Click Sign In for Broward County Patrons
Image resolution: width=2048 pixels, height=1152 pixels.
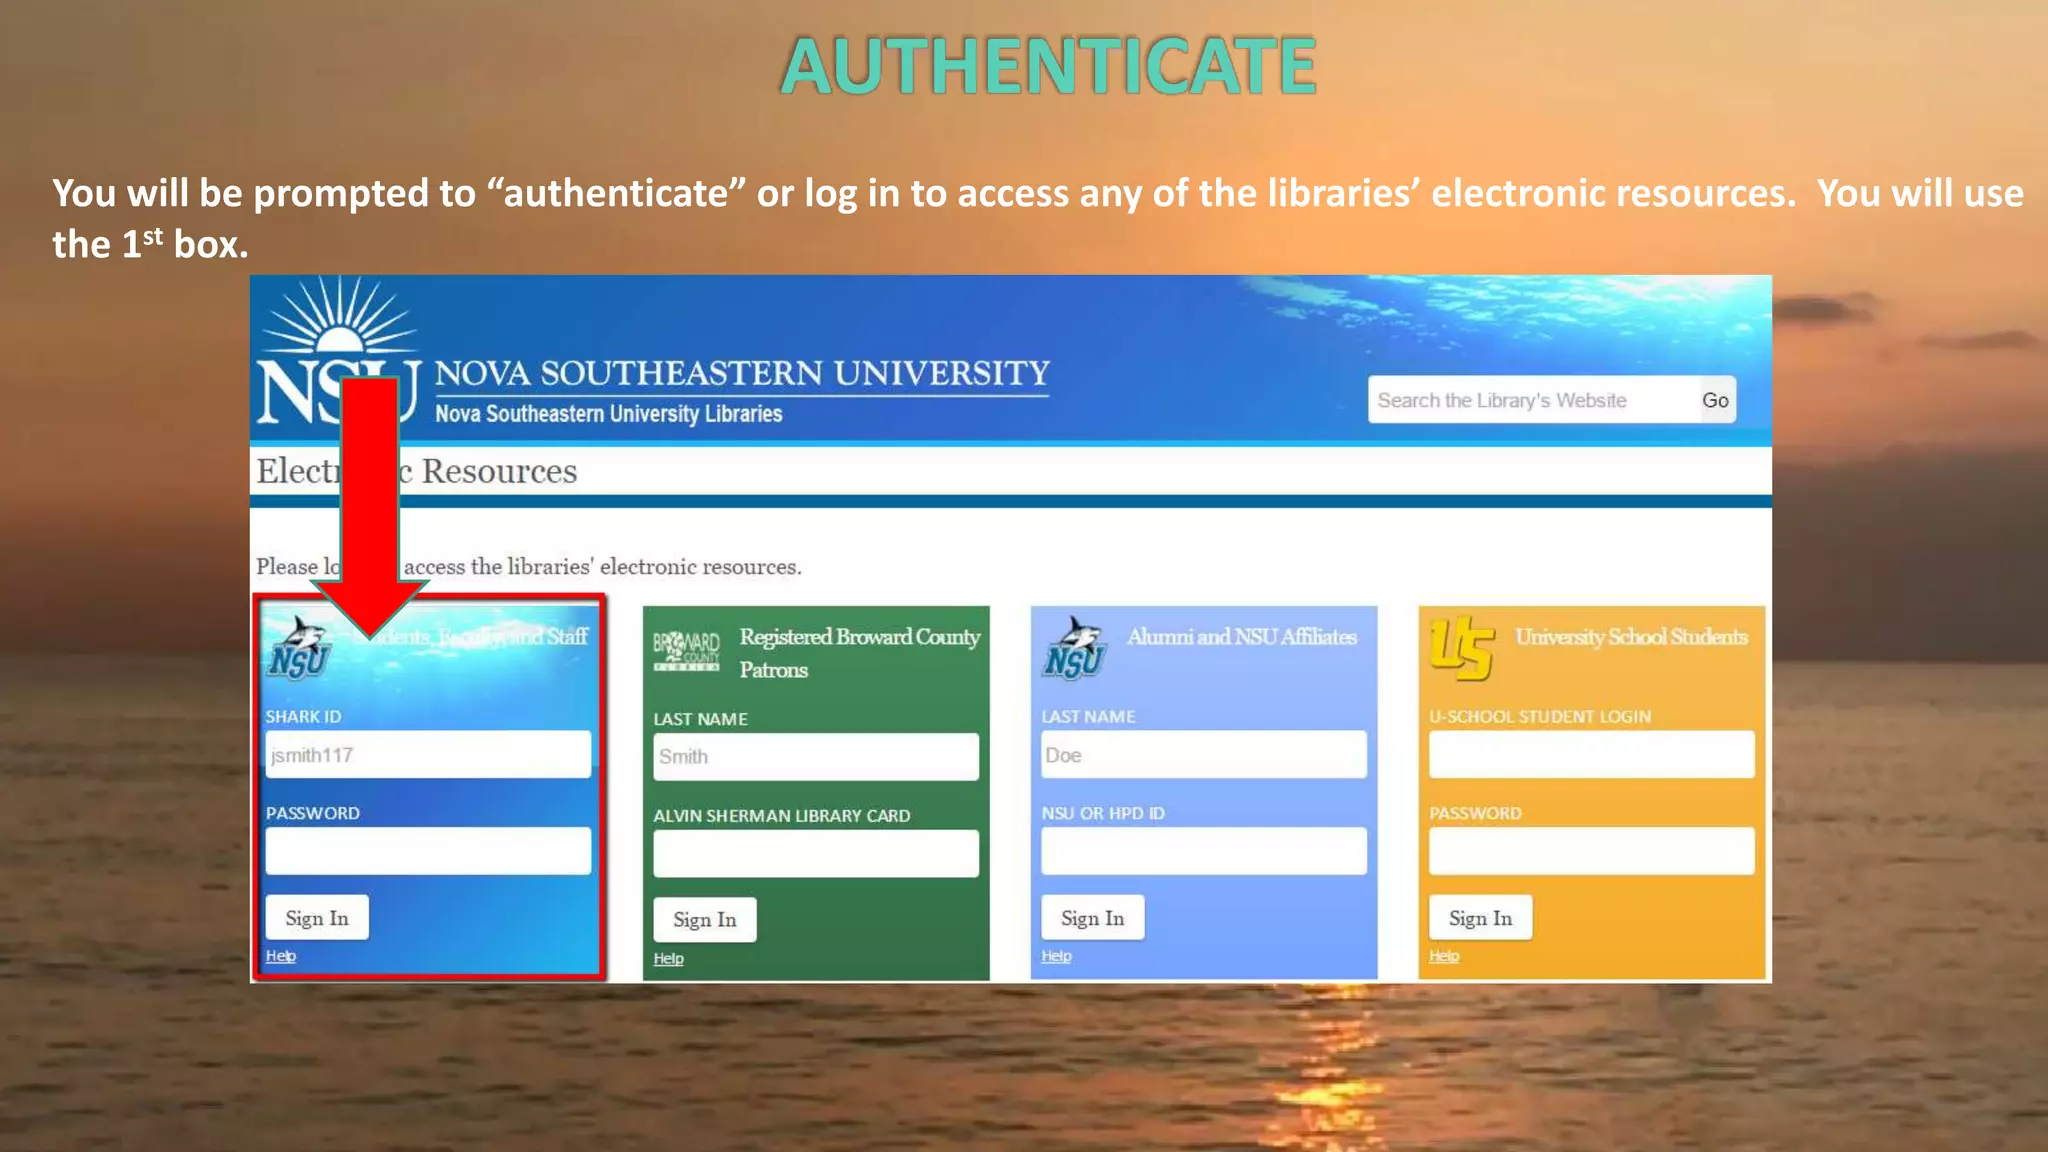tap(705, 920)
